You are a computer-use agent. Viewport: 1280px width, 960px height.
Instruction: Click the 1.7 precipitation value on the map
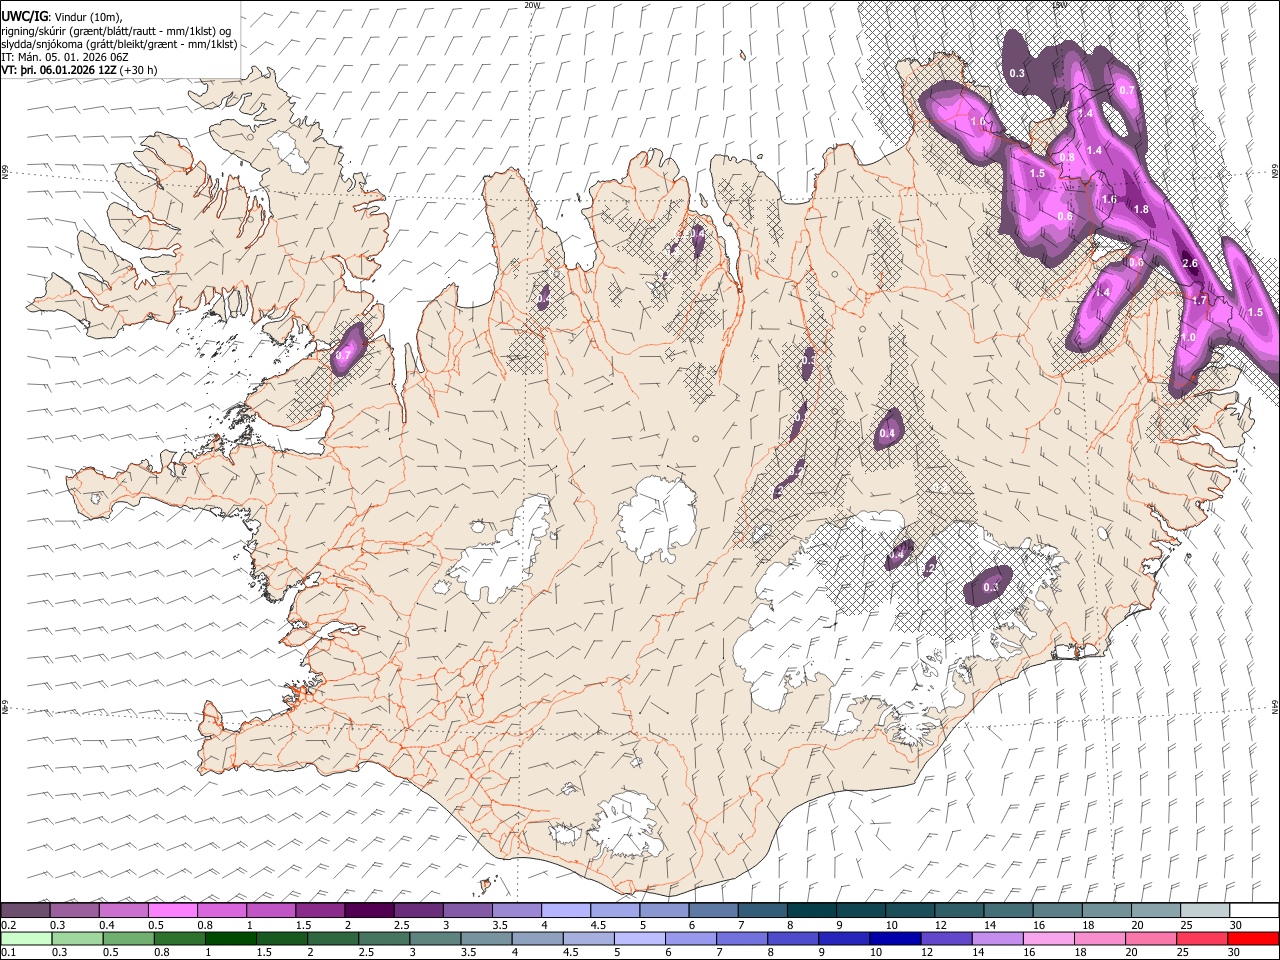click(1200, 300)
